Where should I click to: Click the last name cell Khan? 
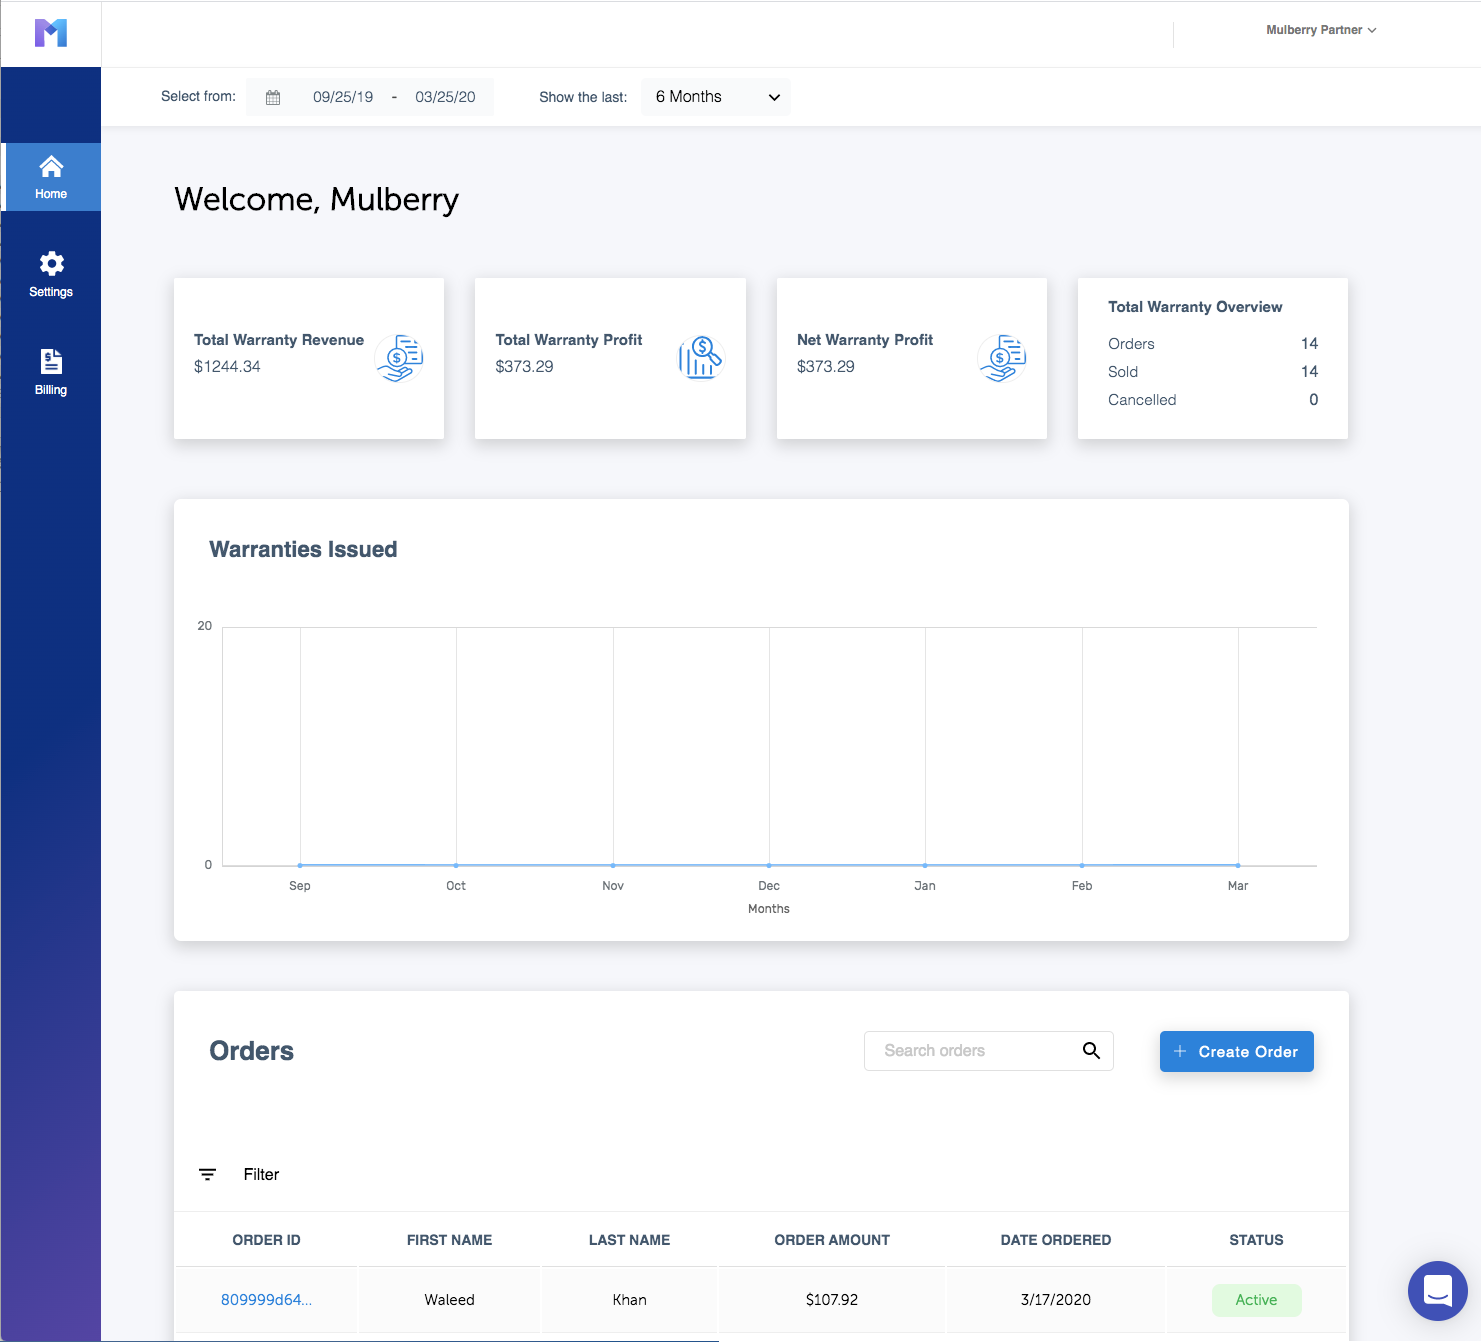[x=629, y=1300]
